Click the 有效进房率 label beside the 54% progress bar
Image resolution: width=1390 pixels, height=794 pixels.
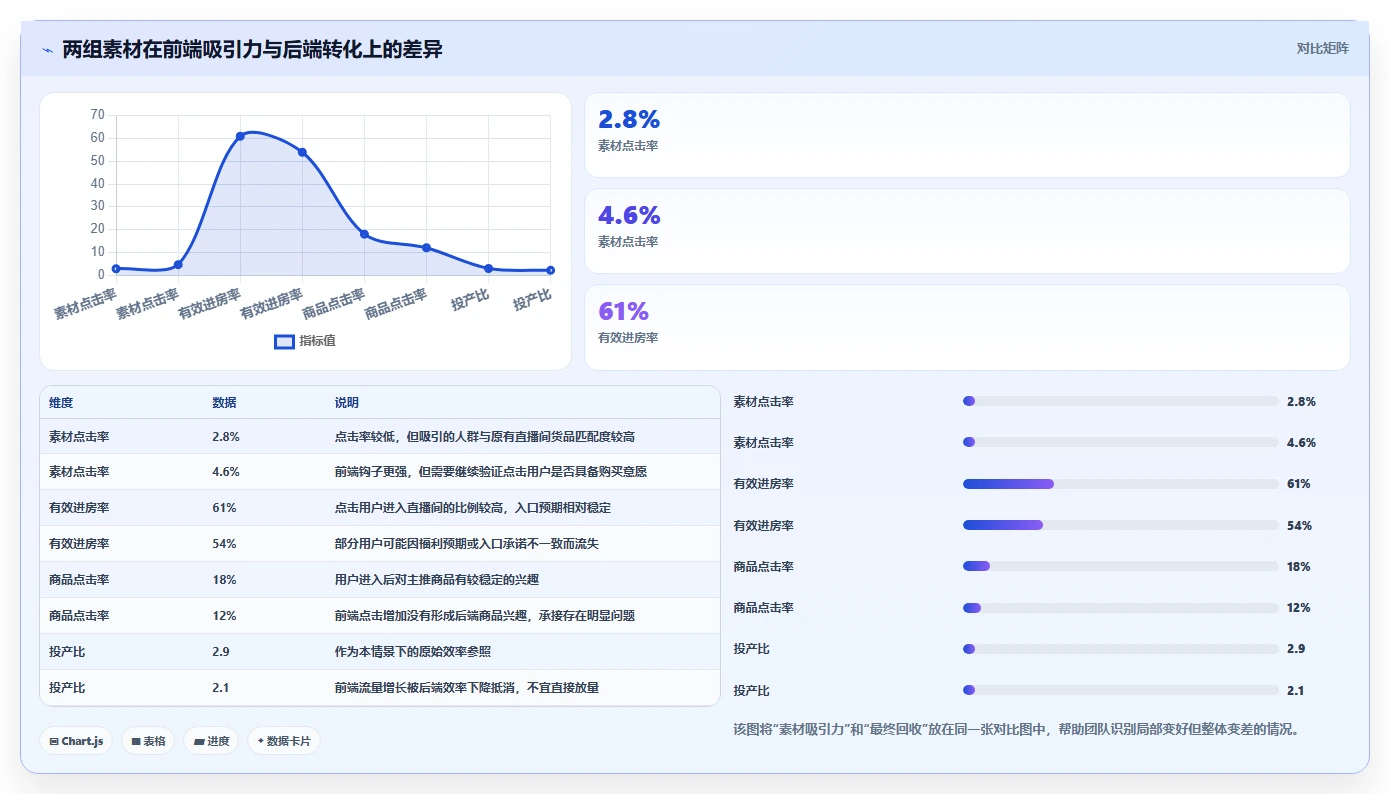[x=764, y=526]
